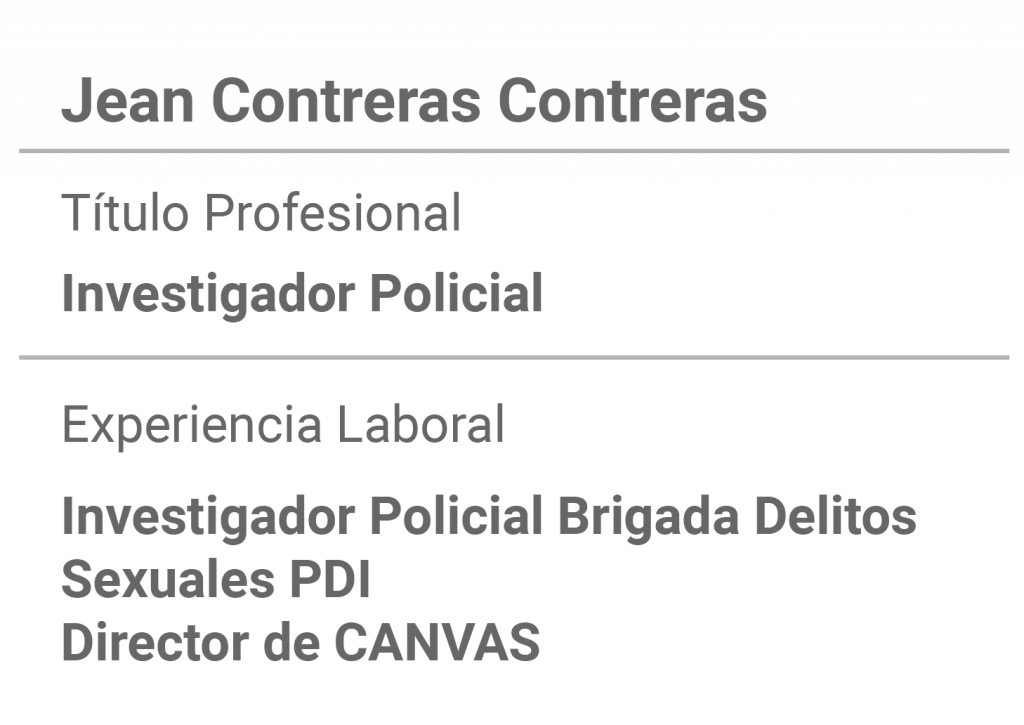Viewport: 1024px width, 725px height.
Task: Click the word Laboral
Action: (421, 424)
